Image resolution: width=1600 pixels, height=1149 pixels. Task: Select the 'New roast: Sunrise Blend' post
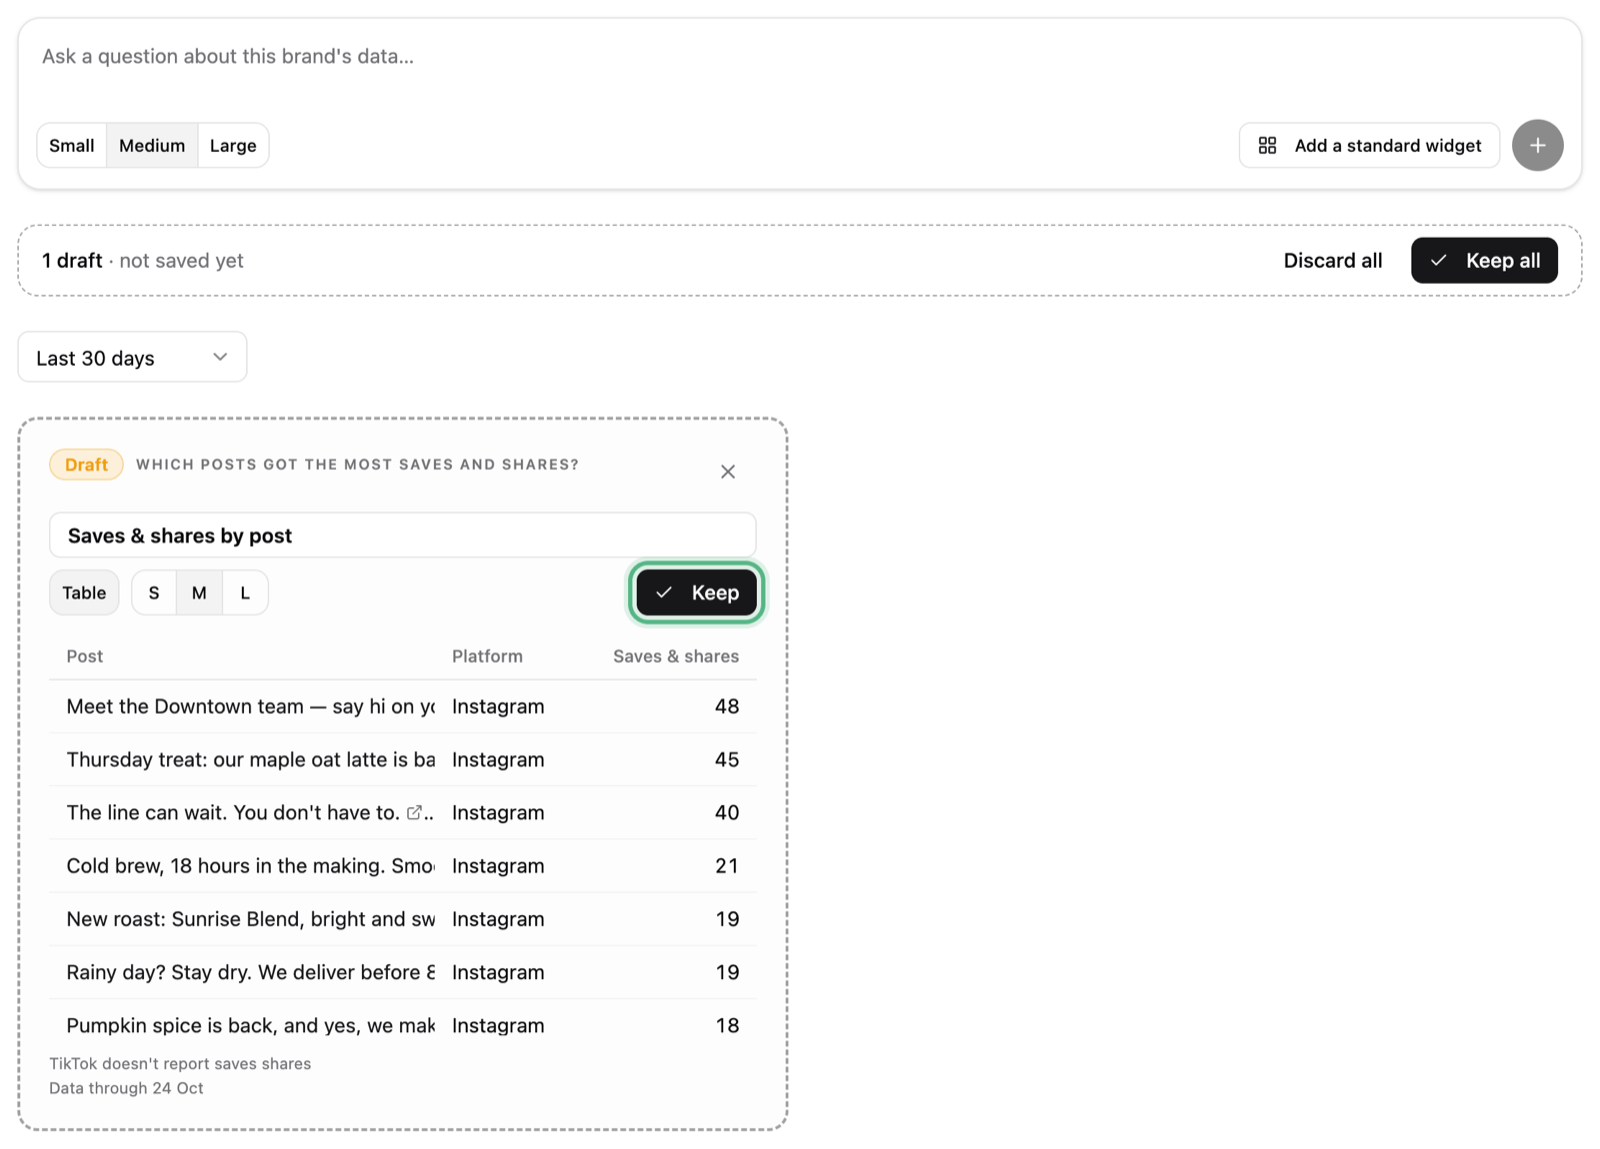pyautogui.click(x=251, y=918)
